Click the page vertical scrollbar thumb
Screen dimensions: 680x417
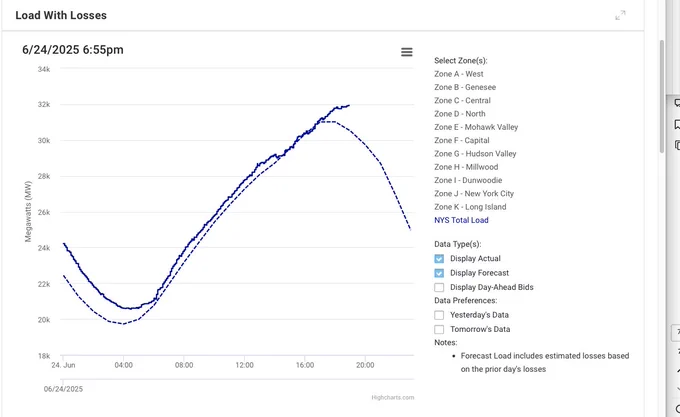click(x=661, y=96)
